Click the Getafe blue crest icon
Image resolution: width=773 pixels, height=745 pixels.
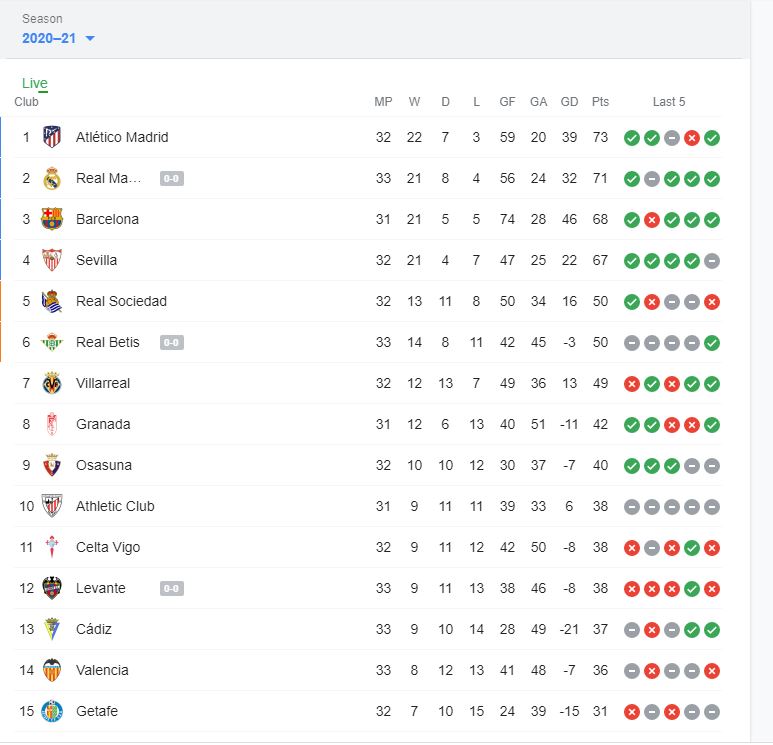(52, 711)
